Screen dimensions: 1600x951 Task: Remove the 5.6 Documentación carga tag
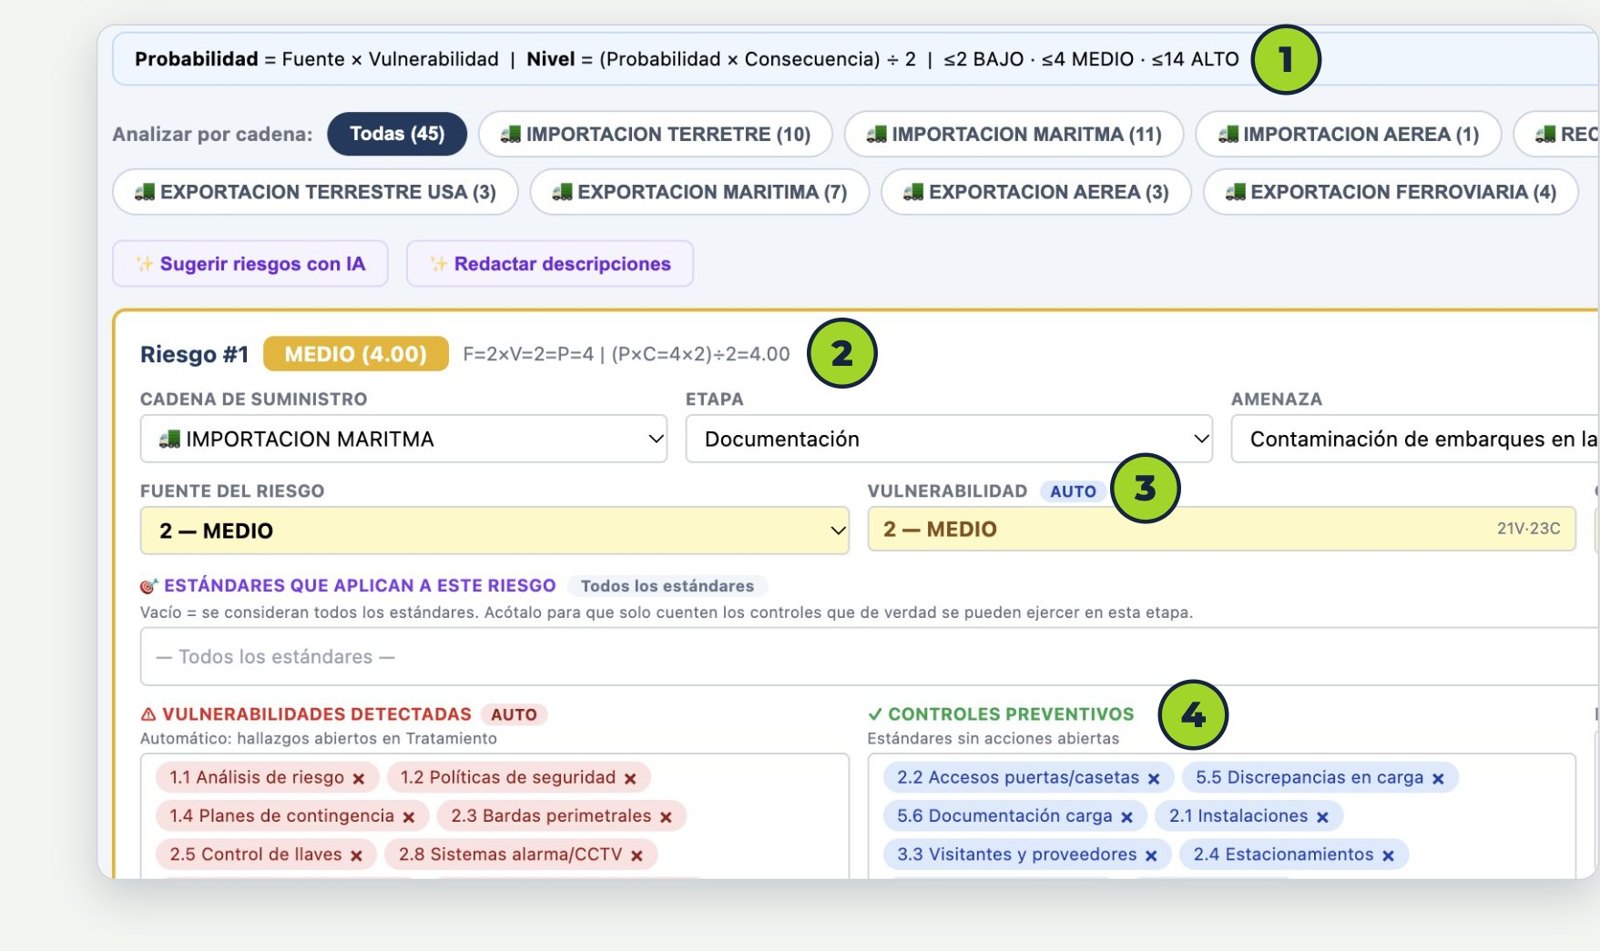tap(1127, 817)
